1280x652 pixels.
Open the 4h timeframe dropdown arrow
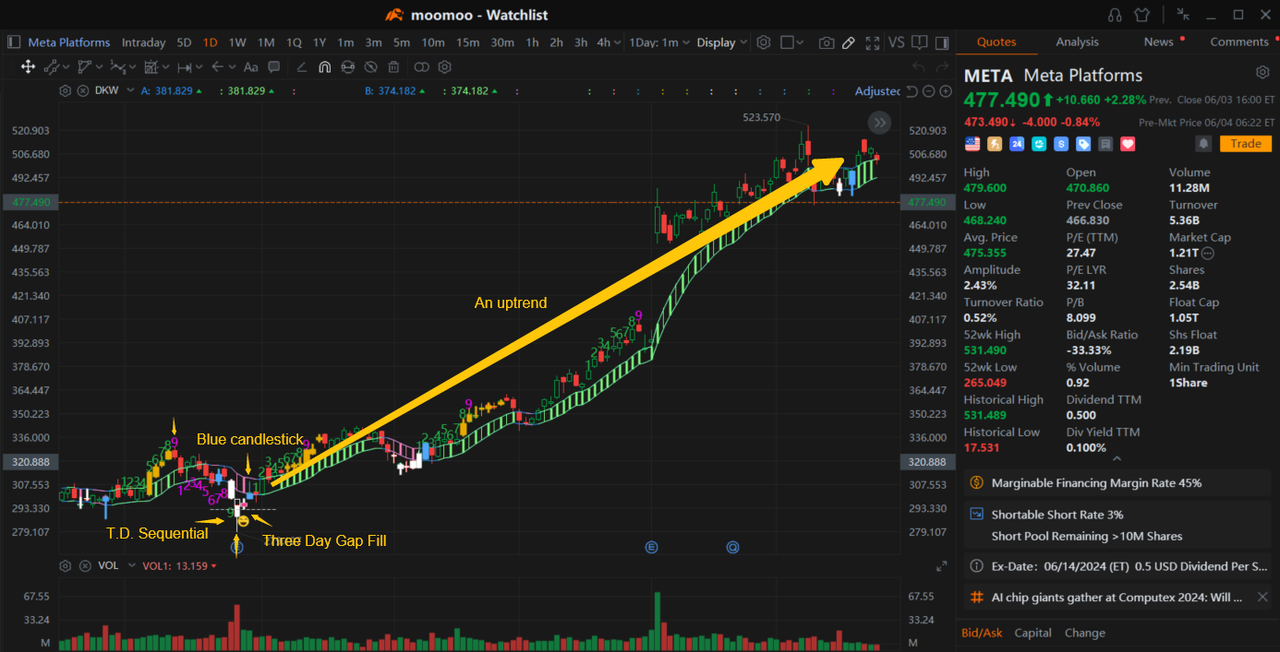[x=618, y=42]
